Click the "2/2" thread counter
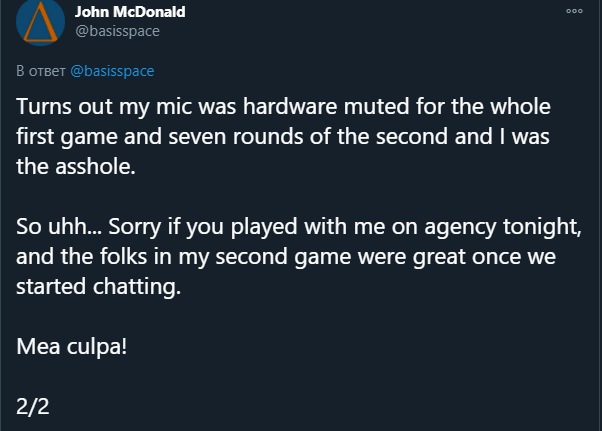Screen dimensions: 602x431 (35, 407)
